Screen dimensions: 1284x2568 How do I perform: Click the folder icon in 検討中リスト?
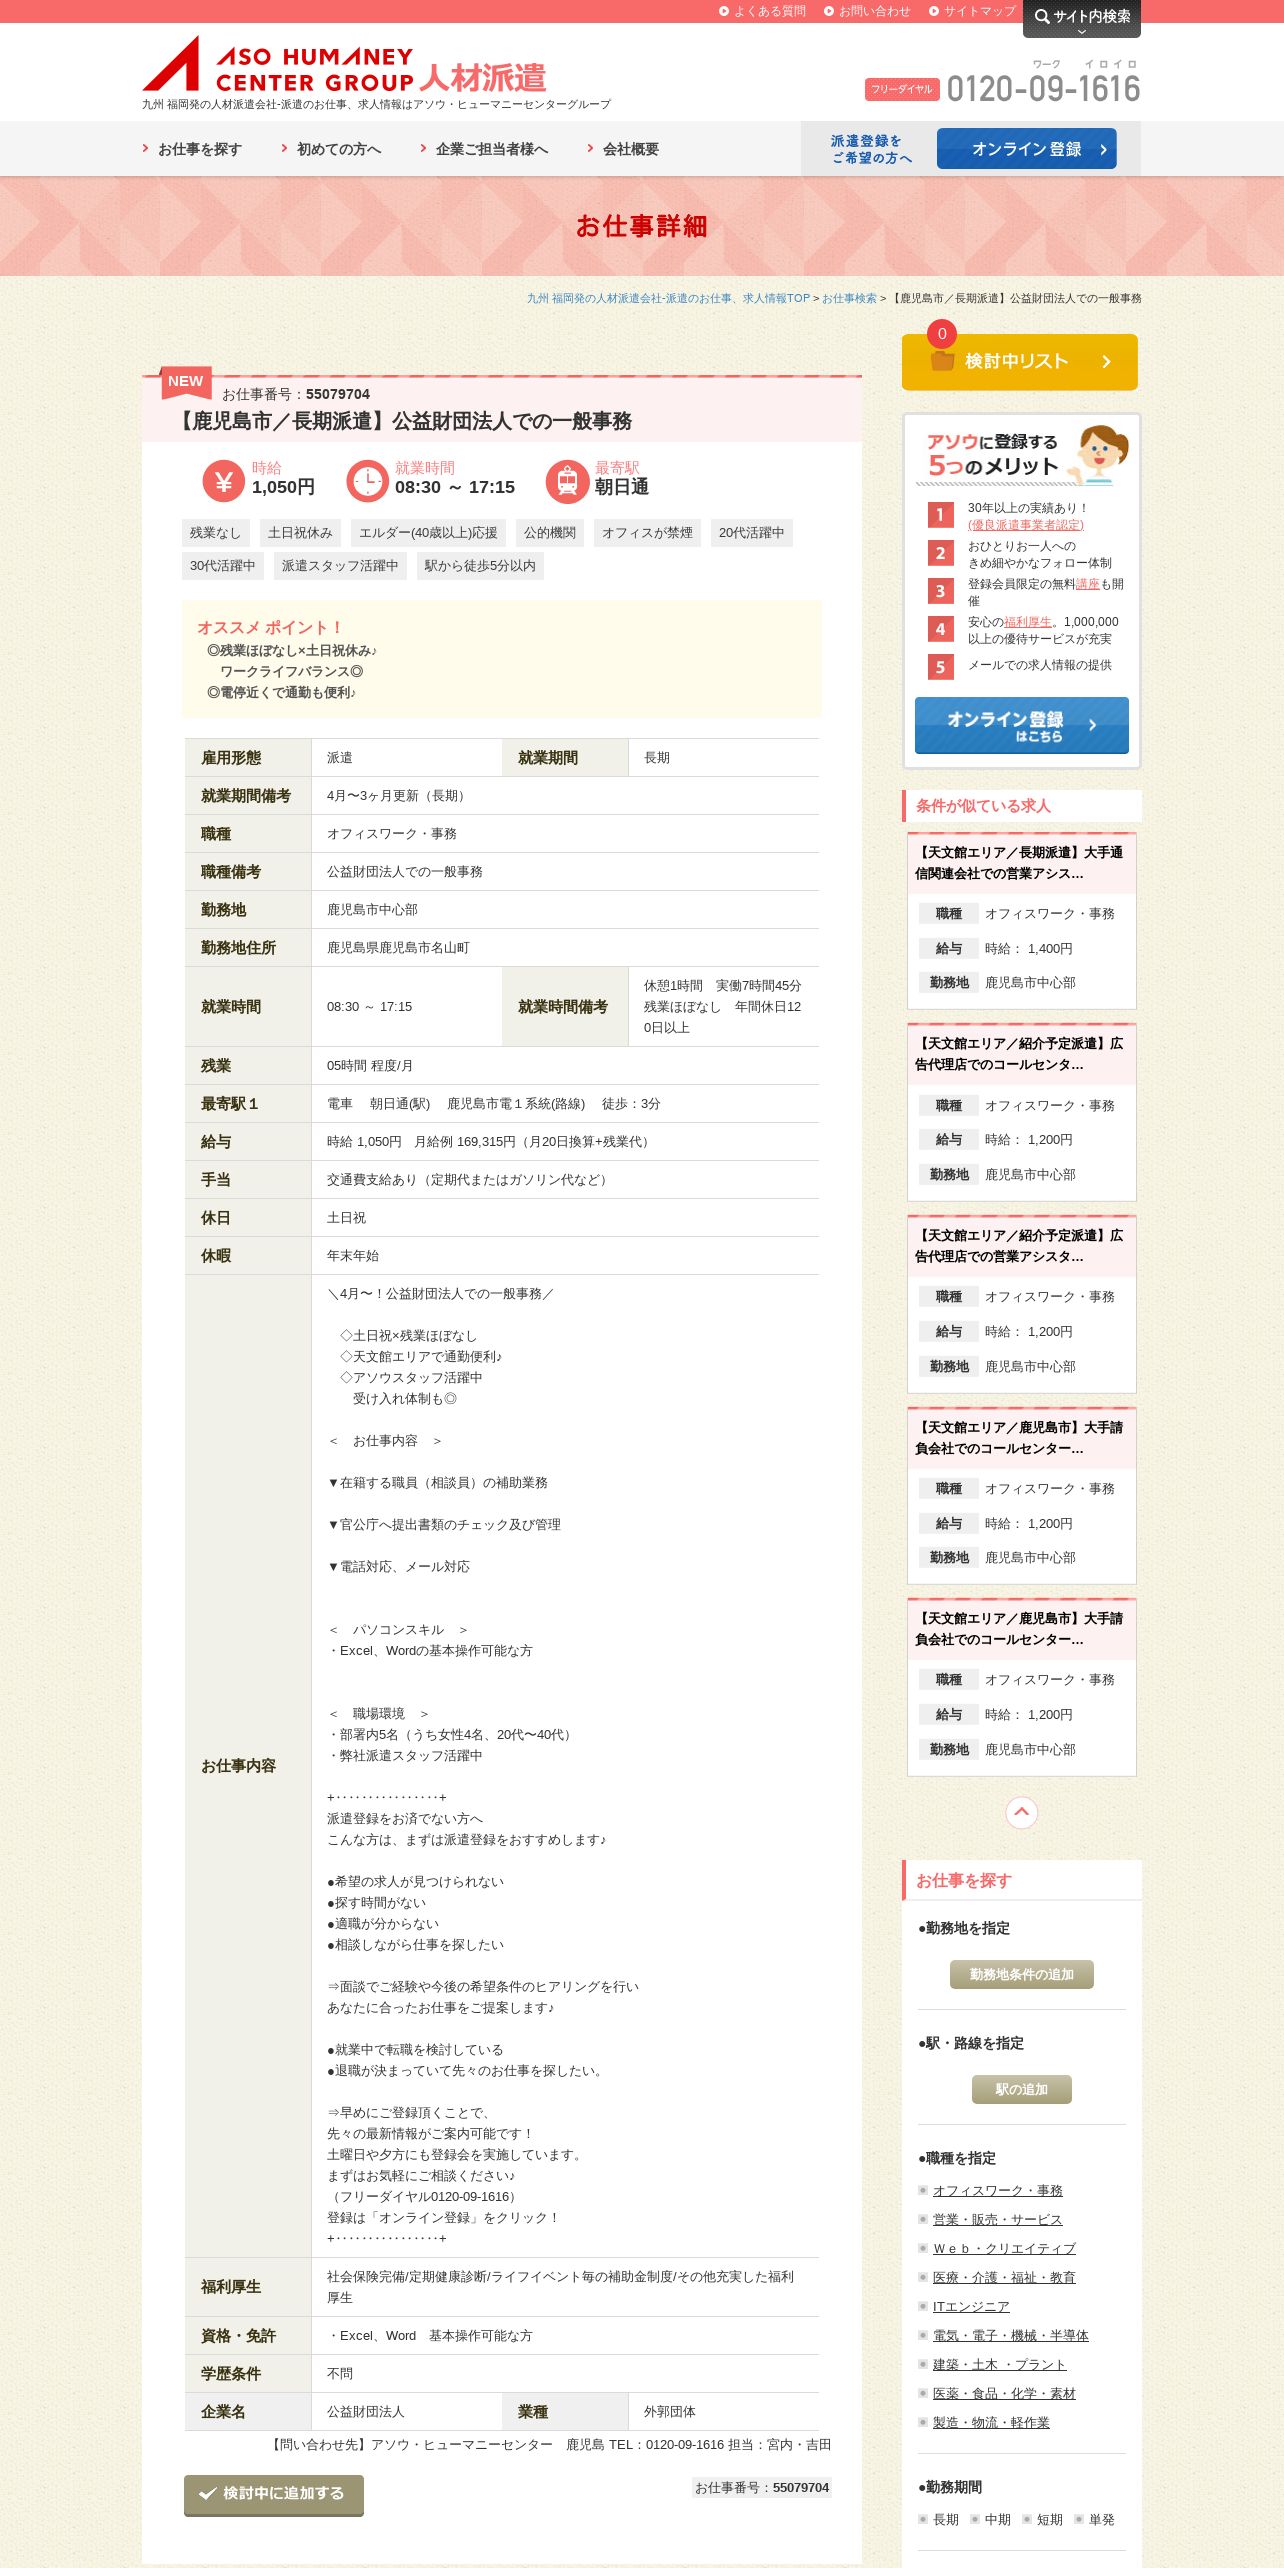[x=942, y=361]
